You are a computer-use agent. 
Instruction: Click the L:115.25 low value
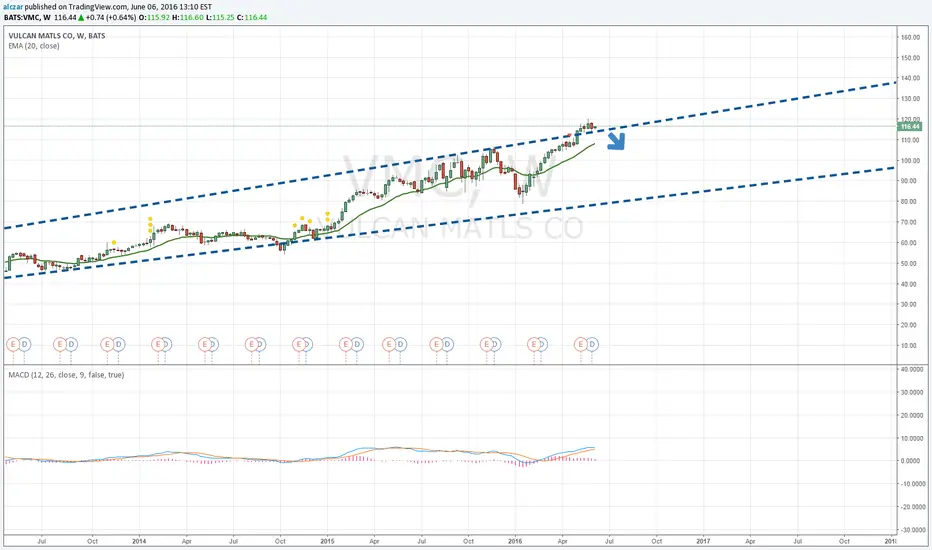[220, 17]
